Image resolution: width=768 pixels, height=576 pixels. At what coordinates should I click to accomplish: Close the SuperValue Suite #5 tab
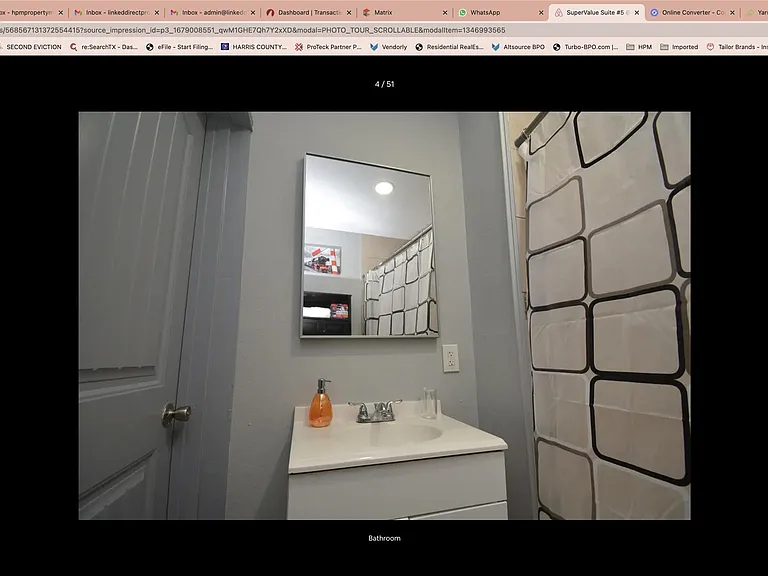[637, 13]
